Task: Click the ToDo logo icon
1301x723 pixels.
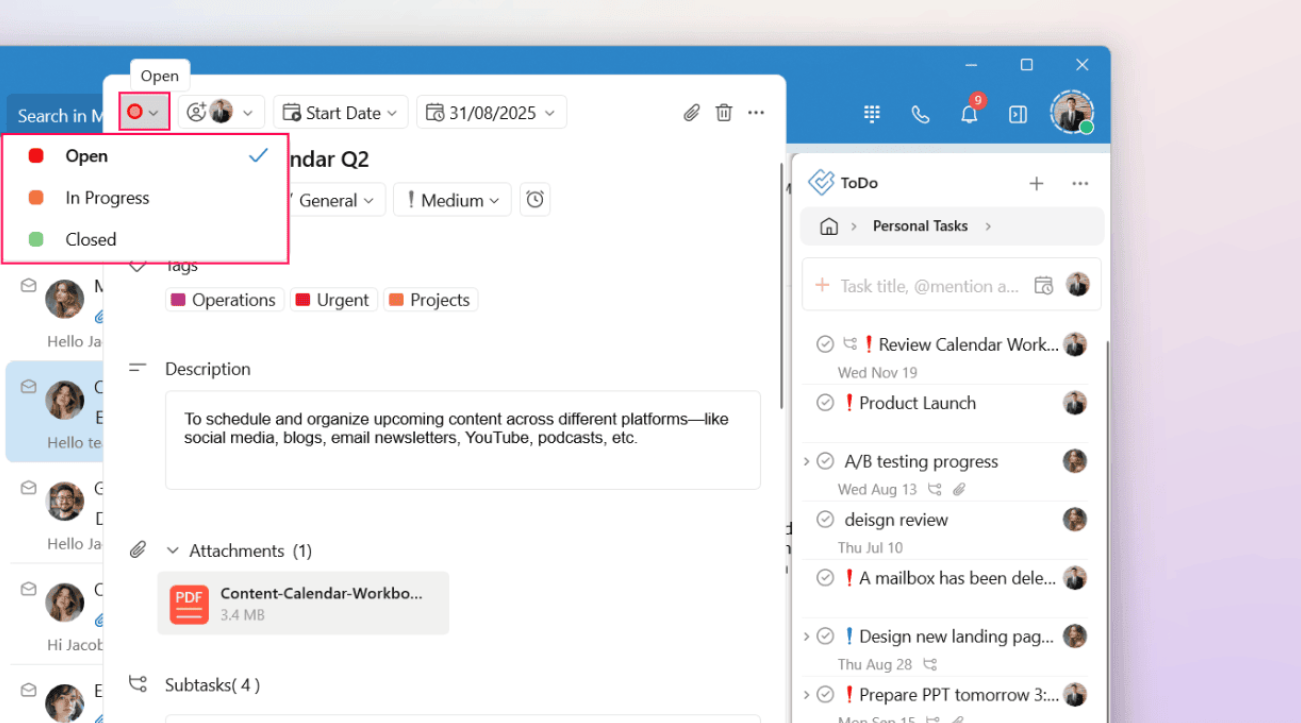Action: (x=821, y=182)
